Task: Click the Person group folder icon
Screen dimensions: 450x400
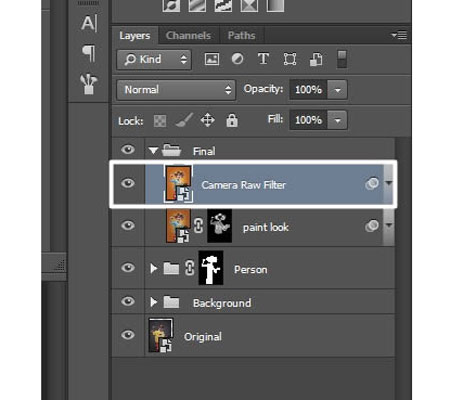Action: tap(171, 268)
